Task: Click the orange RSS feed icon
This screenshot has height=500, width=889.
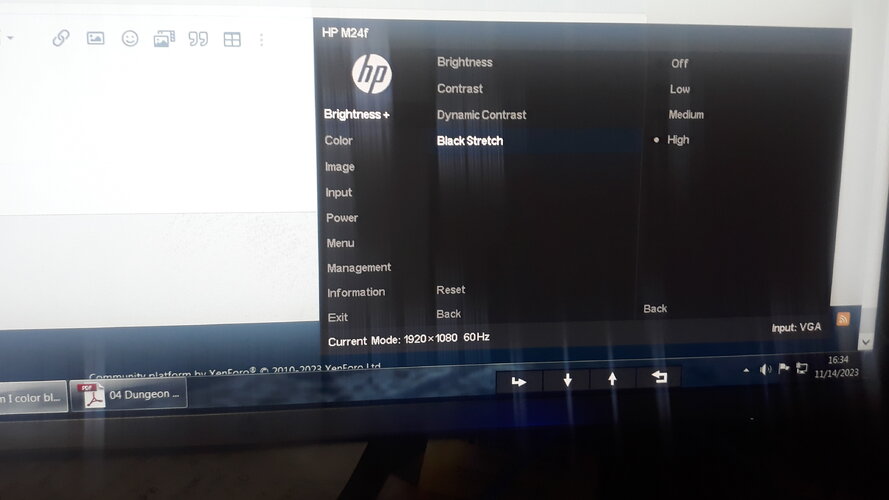Action: [843, 319]
